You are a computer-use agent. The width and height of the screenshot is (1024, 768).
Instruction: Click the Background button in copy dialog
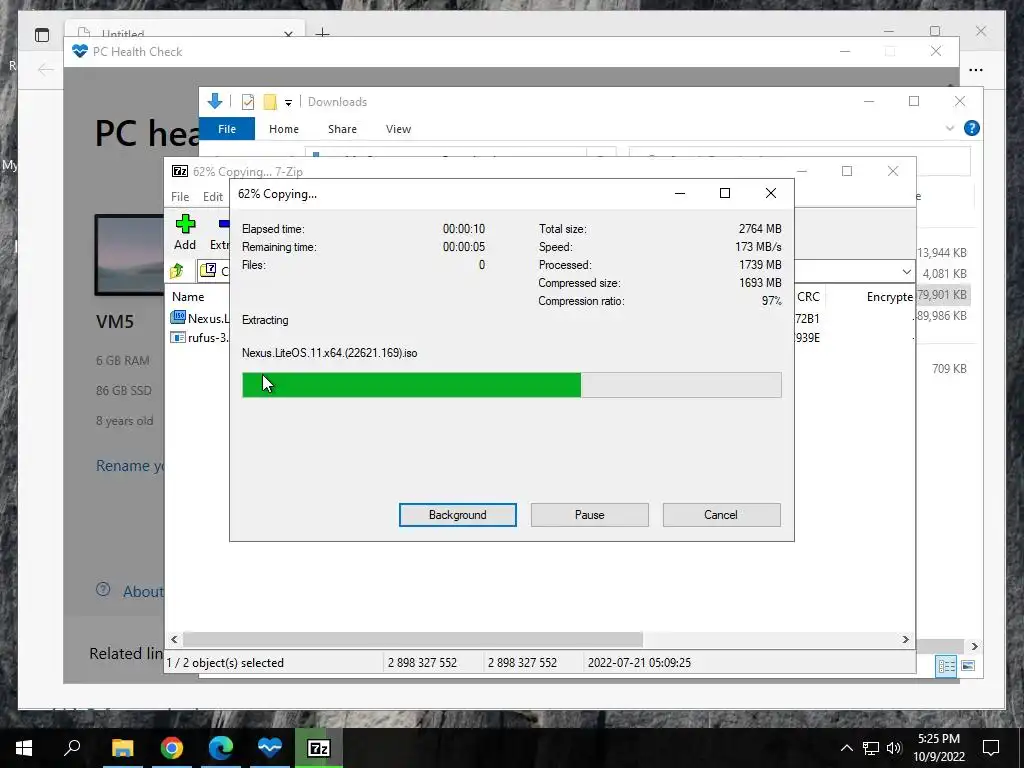[457, 515]
